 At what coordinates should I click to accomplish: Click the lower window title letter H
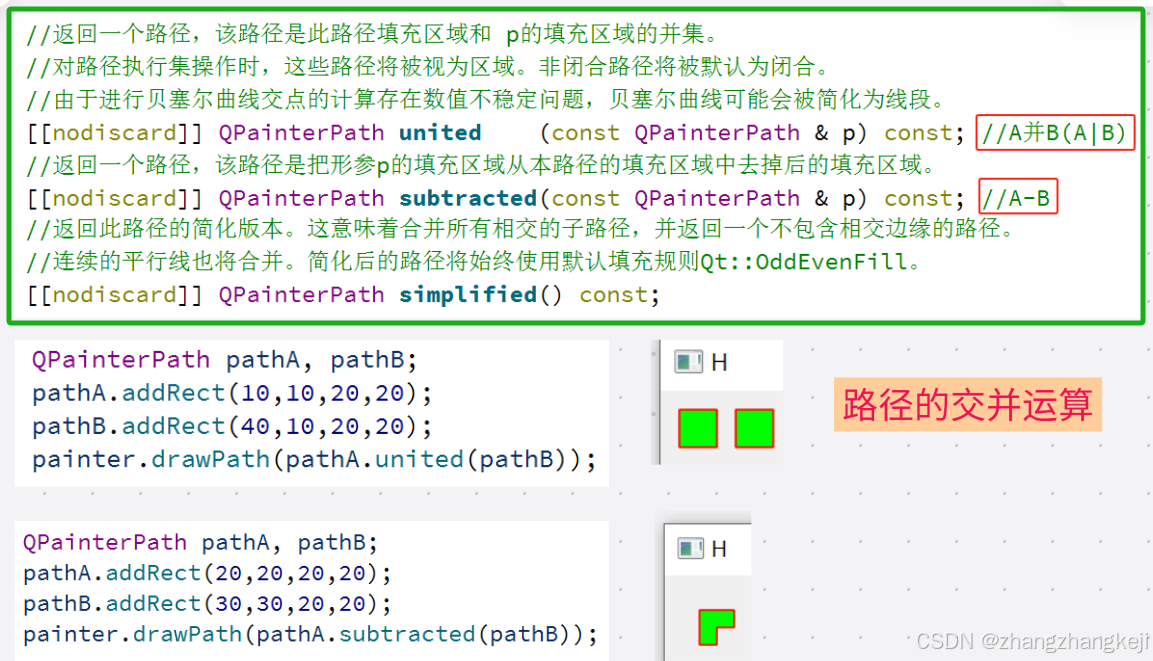point(718,549)
